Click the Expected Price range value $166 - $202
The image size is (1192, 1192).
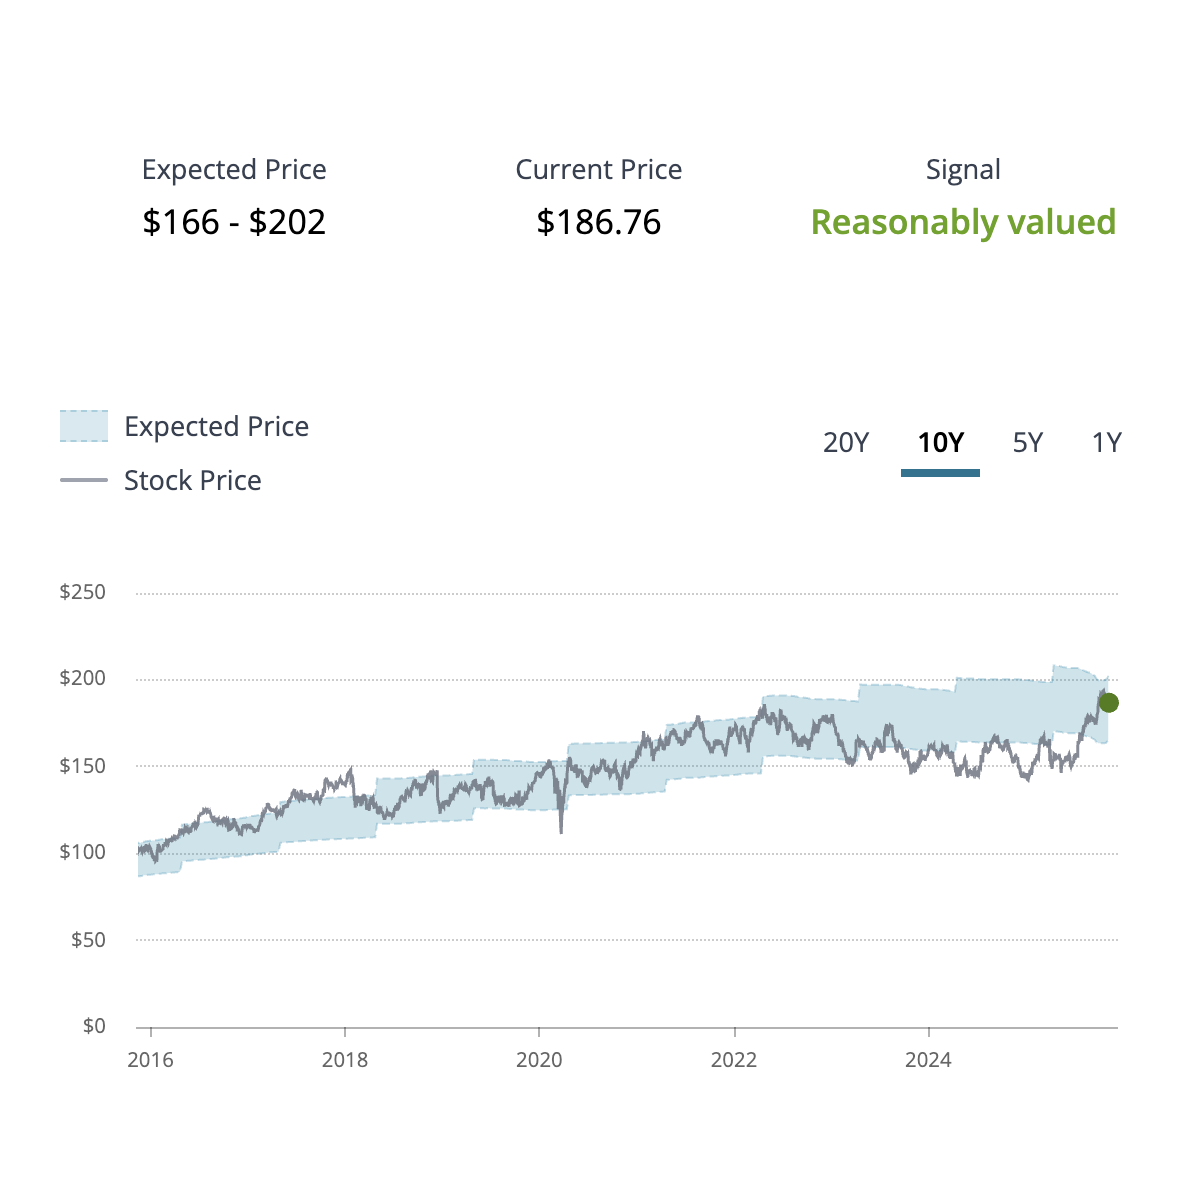pos(234,222)
